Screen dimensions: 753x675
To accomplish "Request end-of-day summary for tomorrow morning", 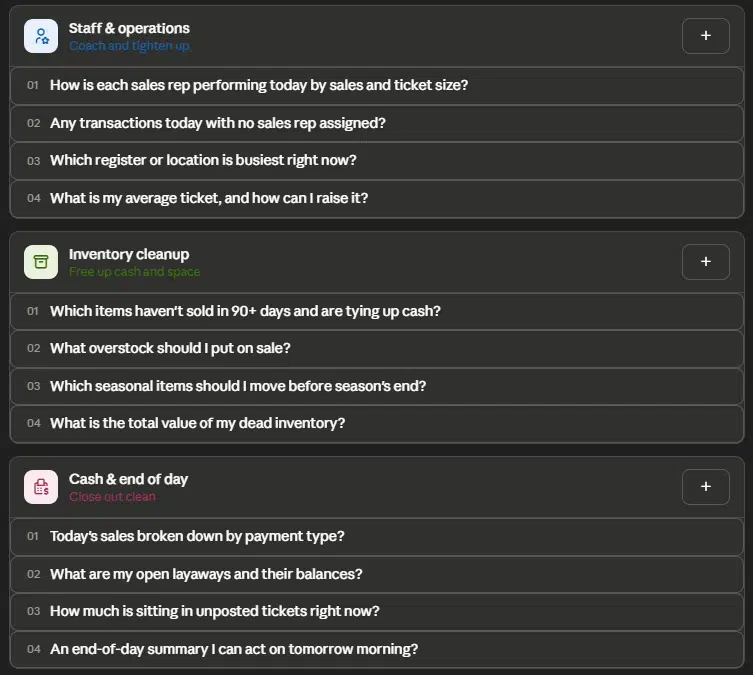I will click(377, 649).
